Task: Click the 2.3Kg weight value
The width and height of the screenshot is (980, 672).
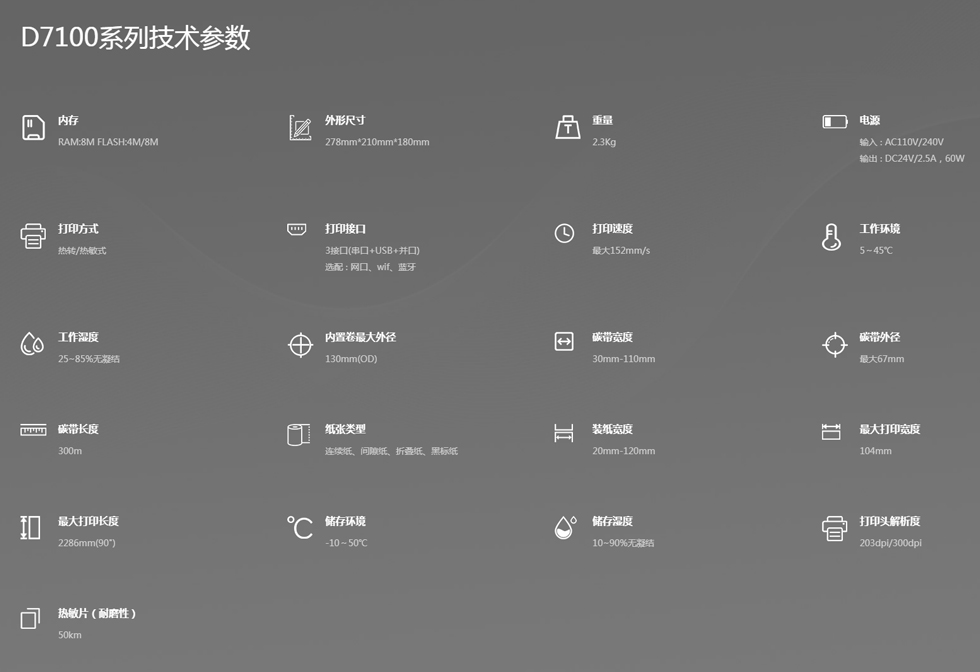Action: click(604, 142)
